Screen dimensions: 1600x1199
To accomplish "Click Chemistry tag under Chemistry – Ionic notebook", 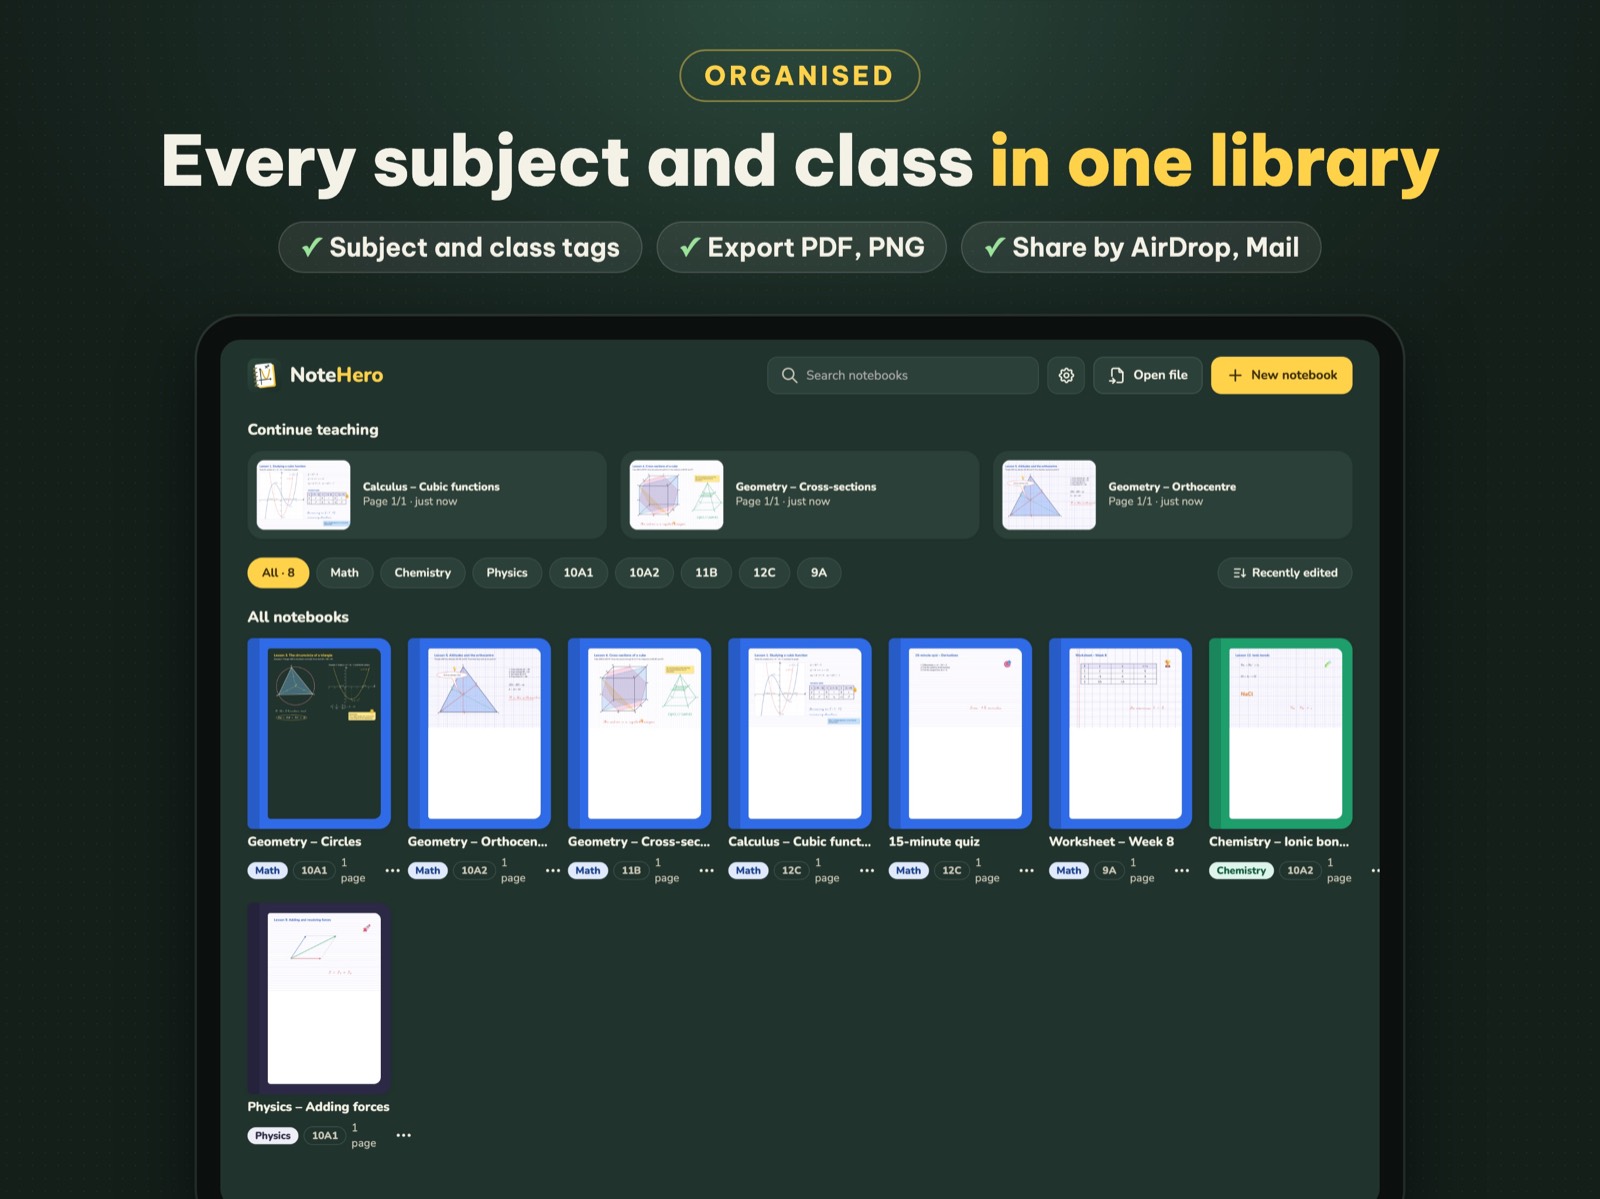I will click(x=1241, y=871).
